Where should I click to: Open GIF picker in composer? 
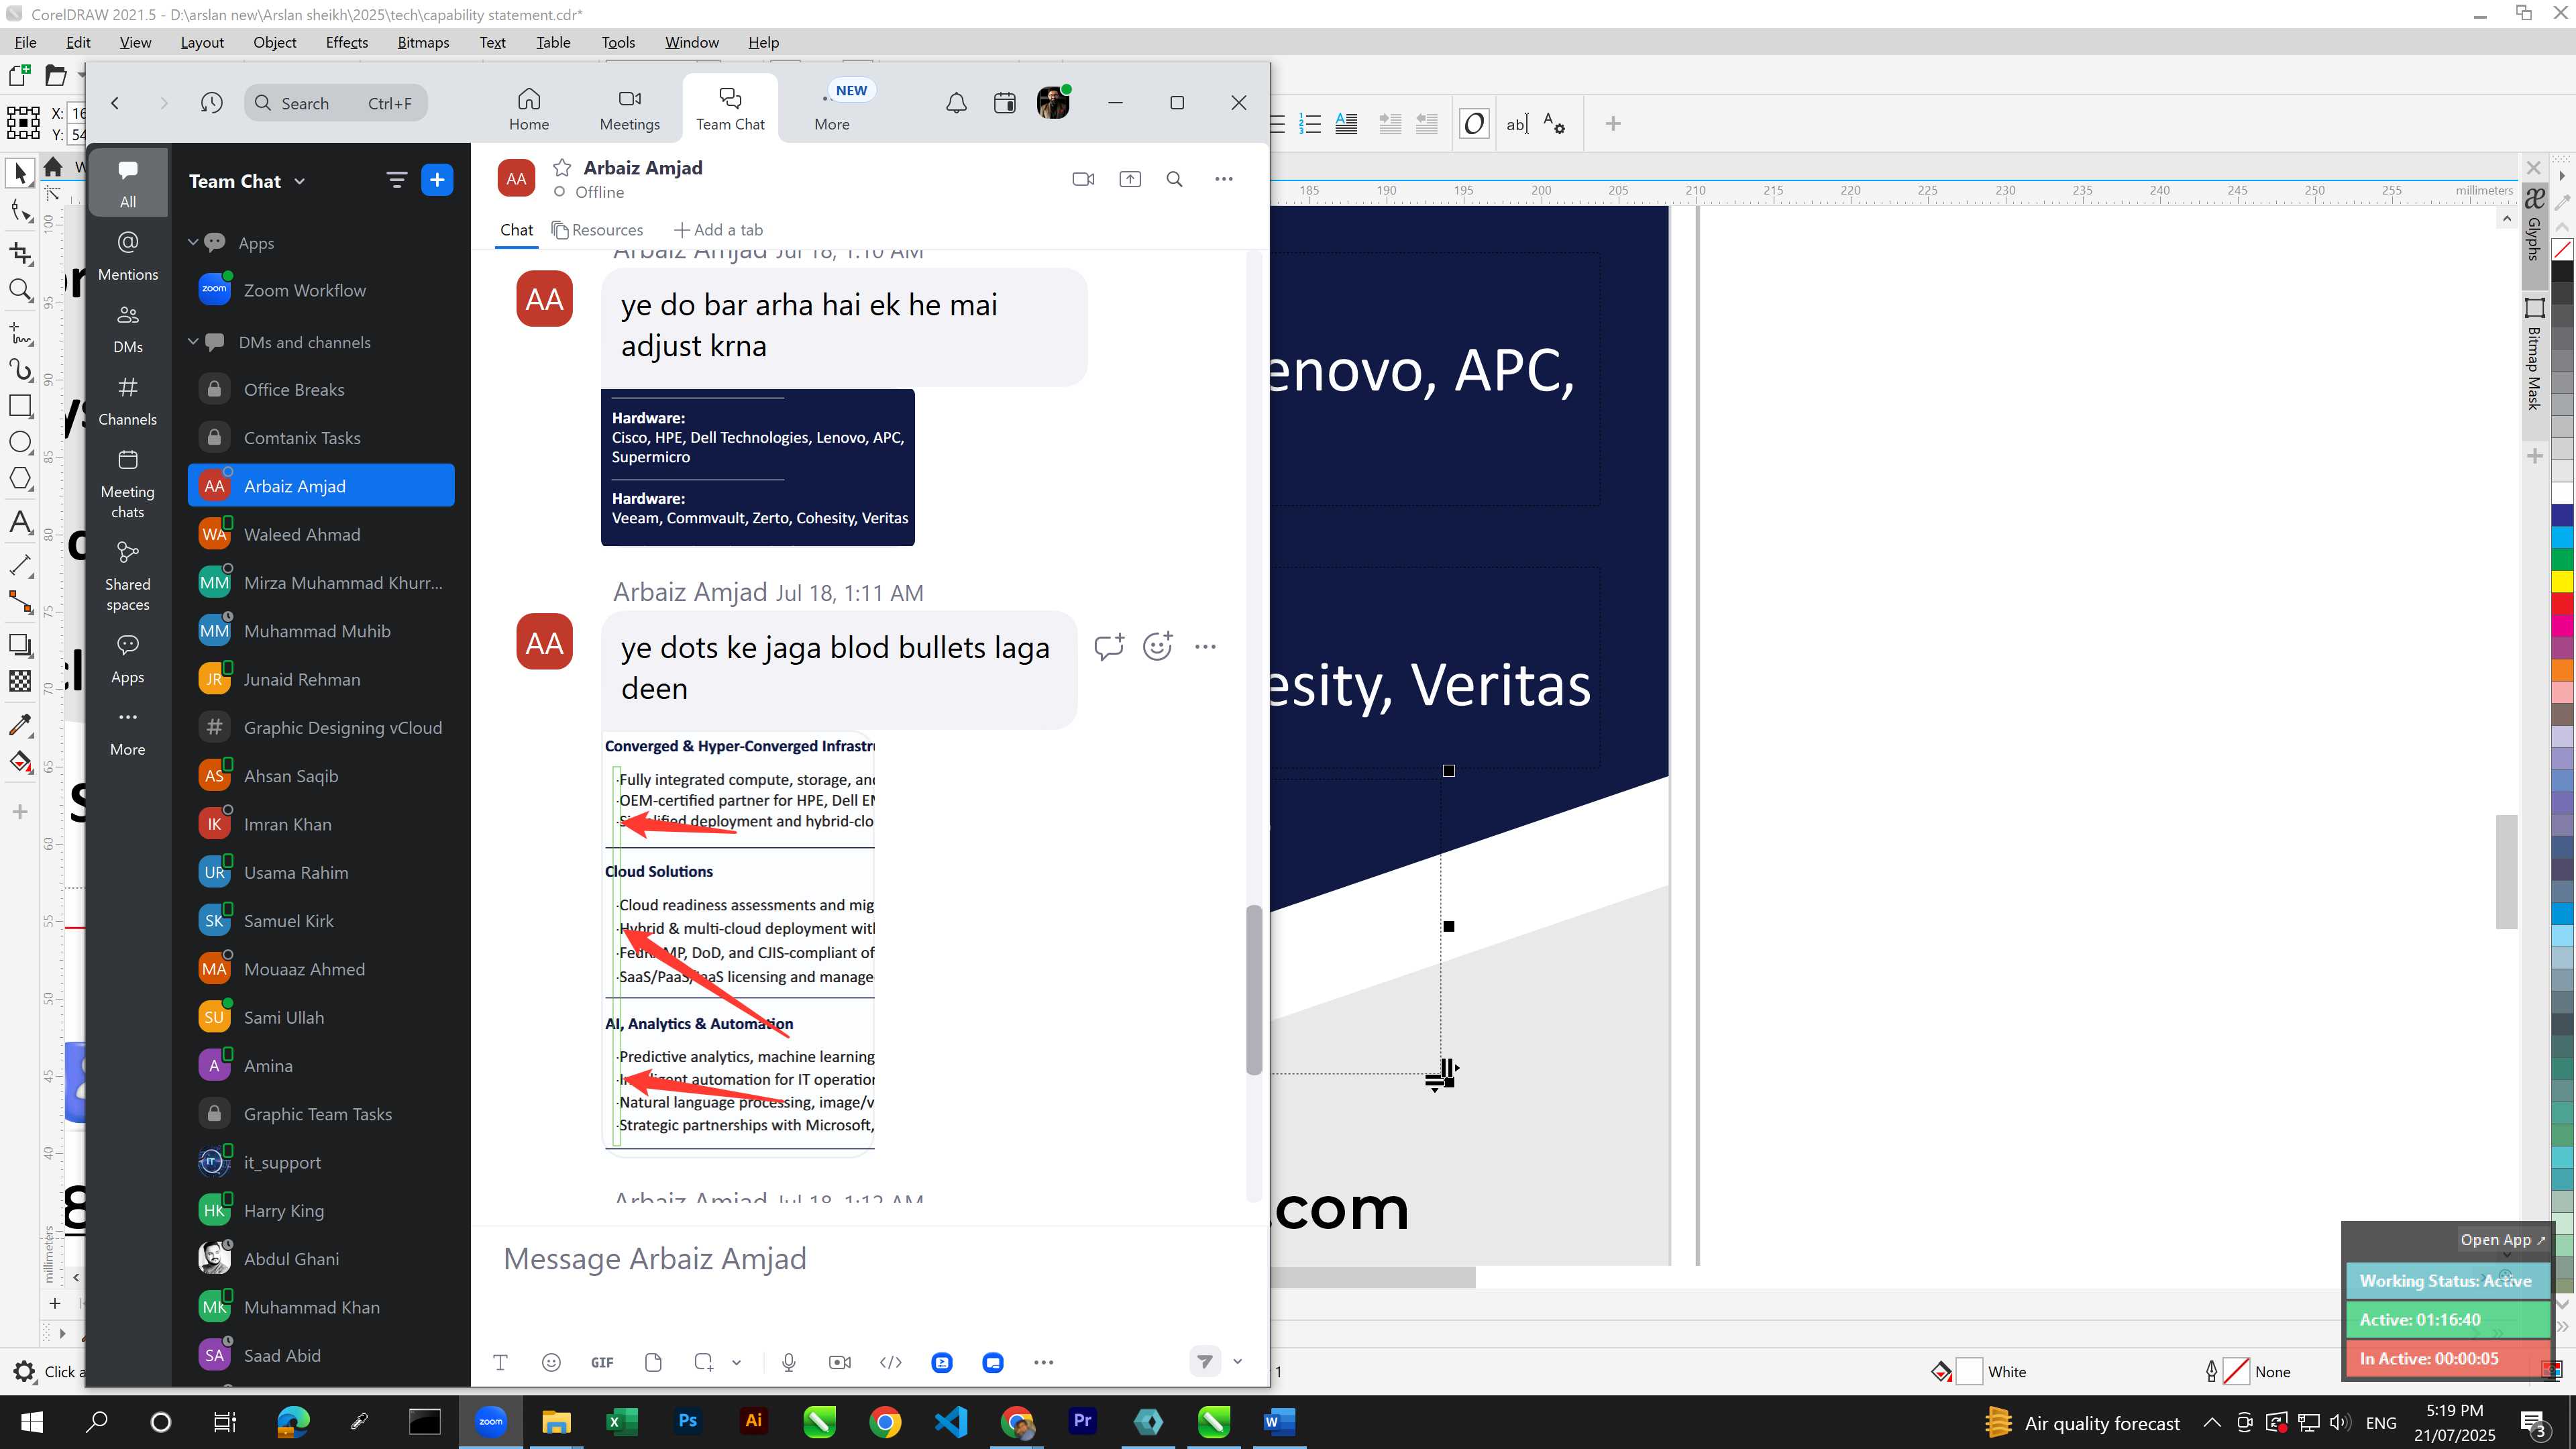pos(602,1362)
